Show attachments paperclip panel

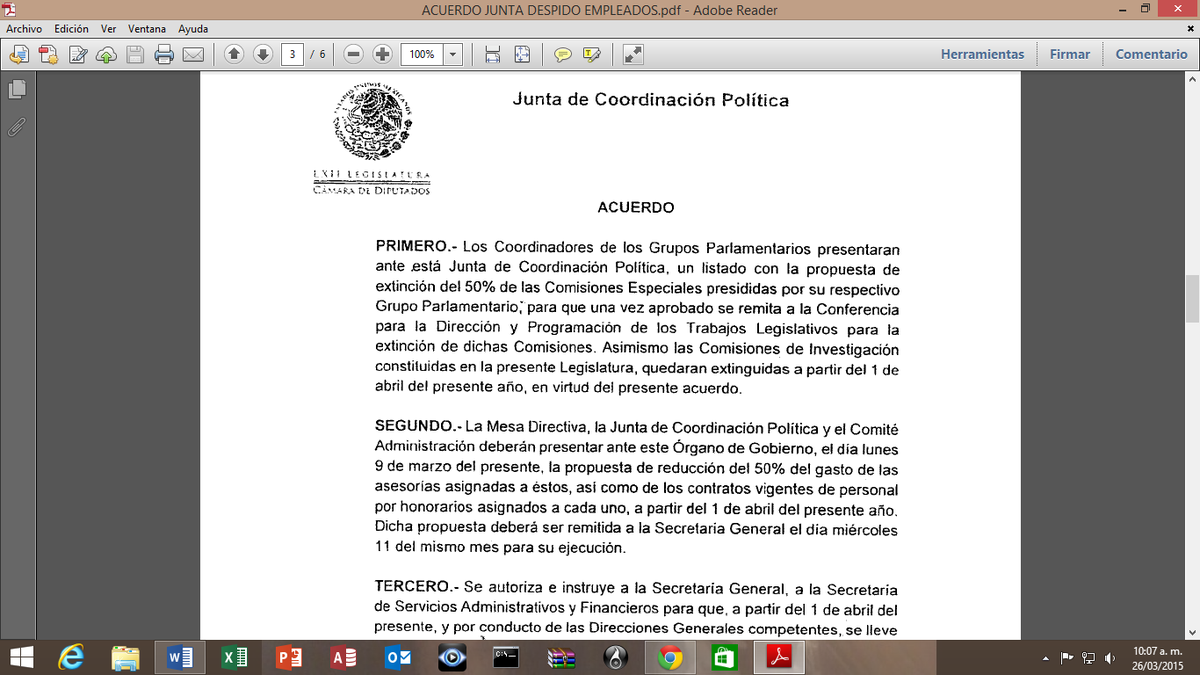16,127
